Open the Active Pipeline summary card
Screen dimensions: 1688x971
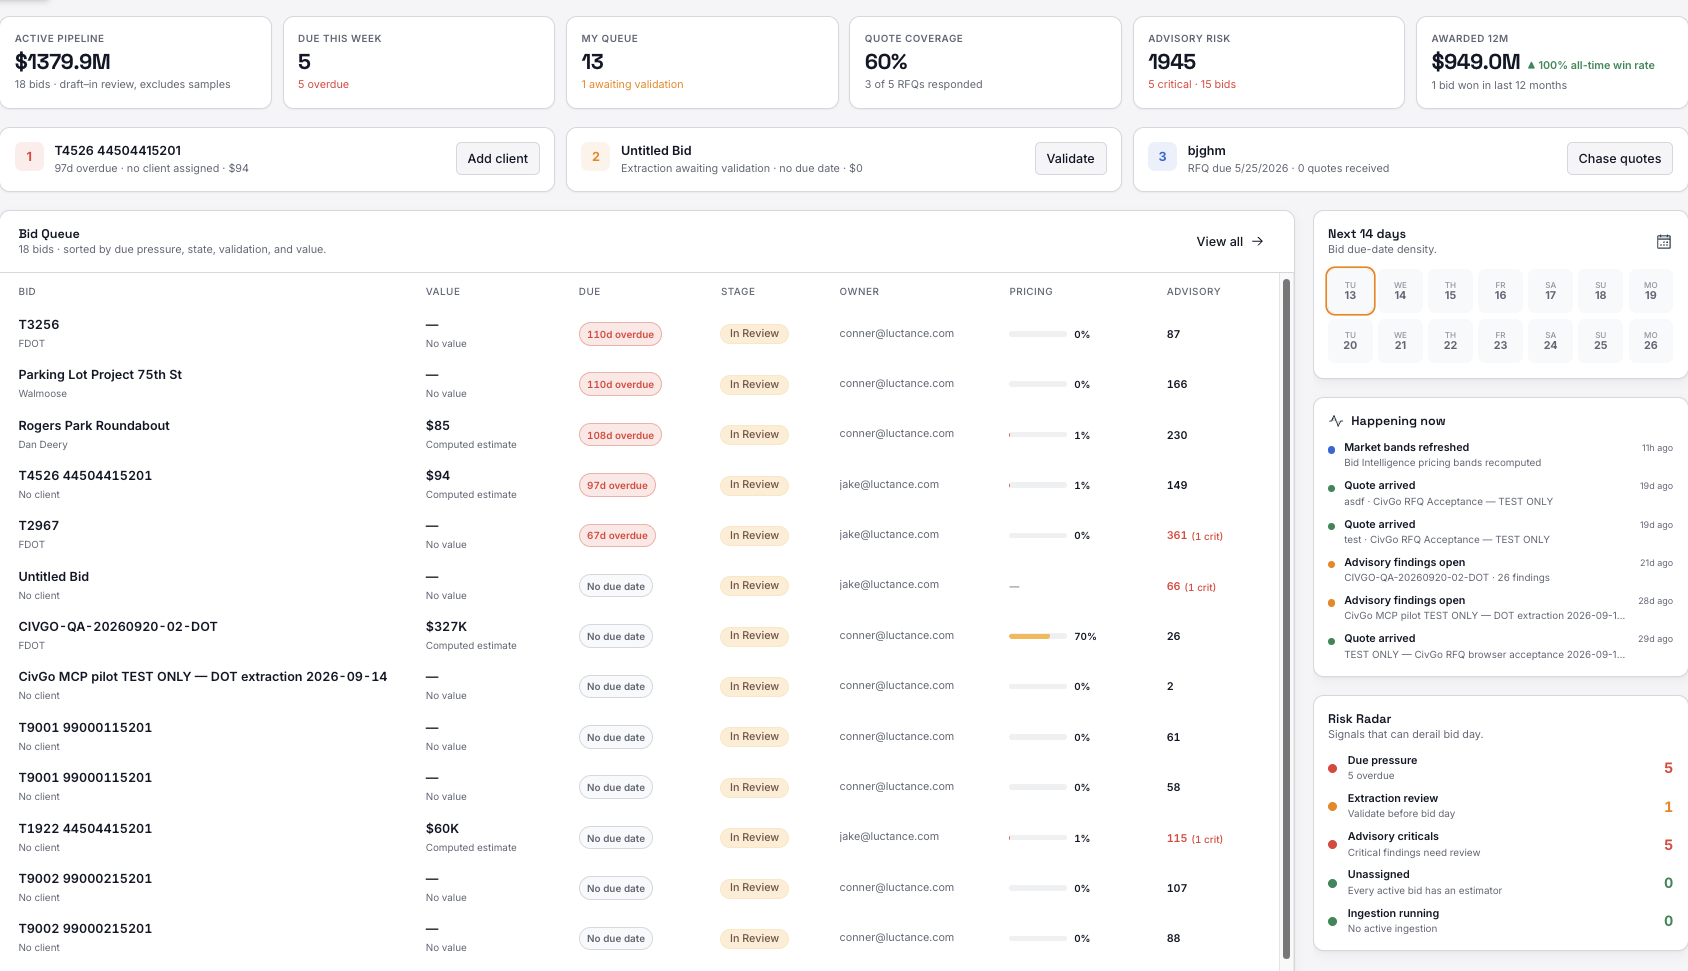pos(136,62)
